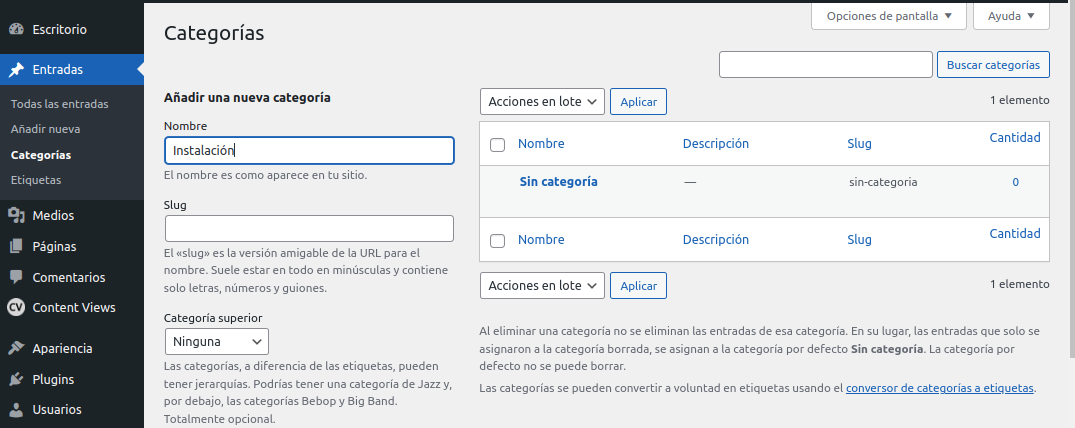Click the Plugins plug icon
Viewport: 1075px width, 428px height.
[16, 380]
